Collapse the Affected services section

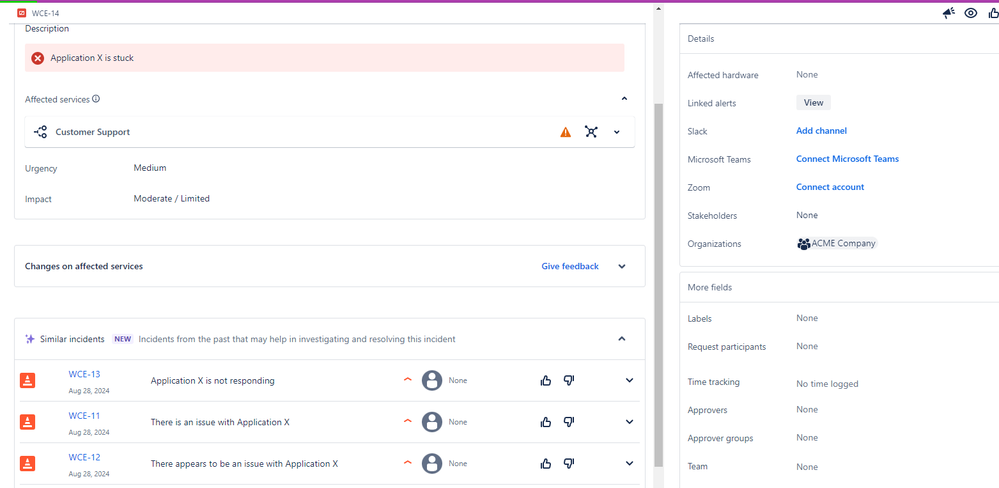[624, 98]
